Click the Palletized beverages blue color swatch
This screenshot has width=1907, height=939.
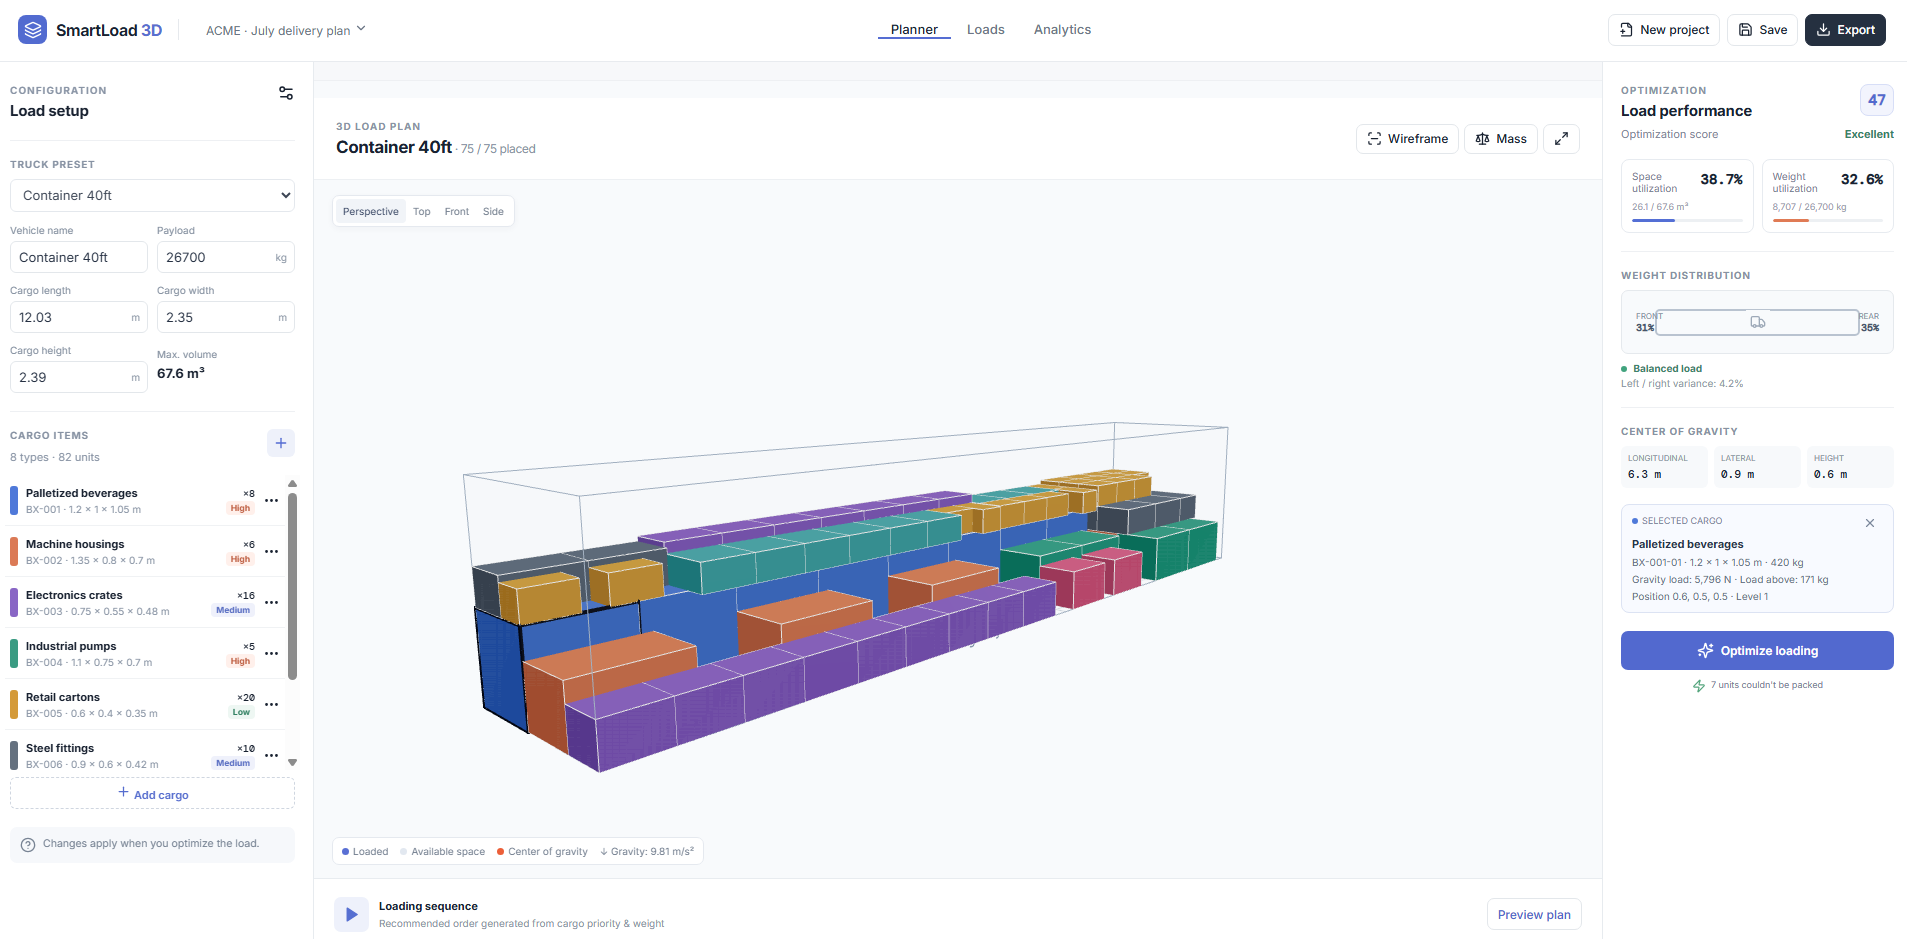pos(14,500)
